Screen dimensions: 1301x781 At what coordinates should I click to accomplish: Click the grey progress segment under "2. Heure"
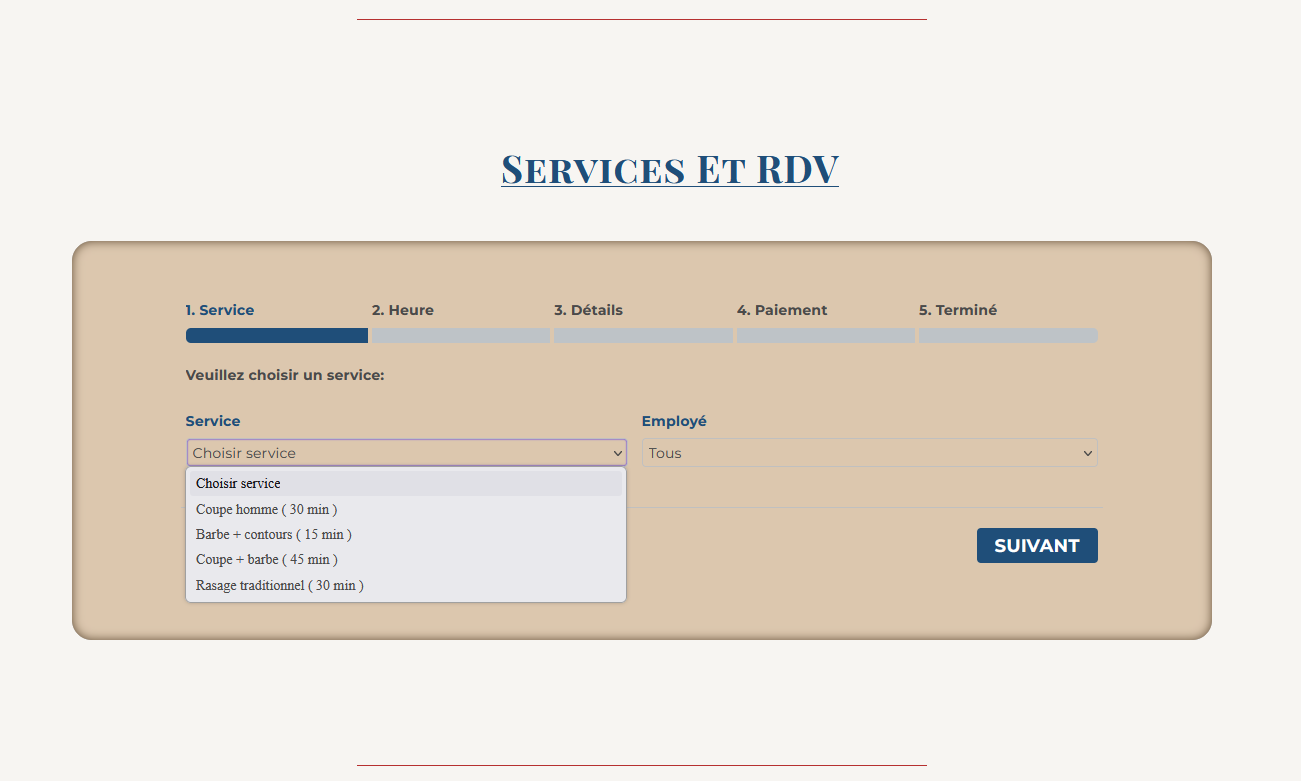(461, 335)
